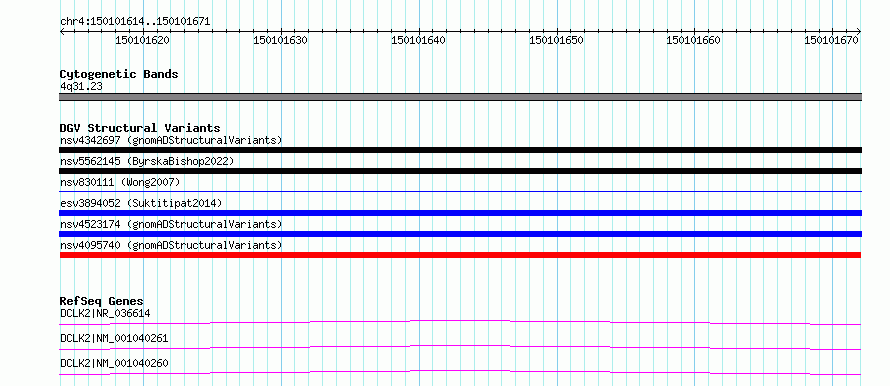Open the DGV Structural Variants track title
The image size is (890, 386).
(140, 128)
